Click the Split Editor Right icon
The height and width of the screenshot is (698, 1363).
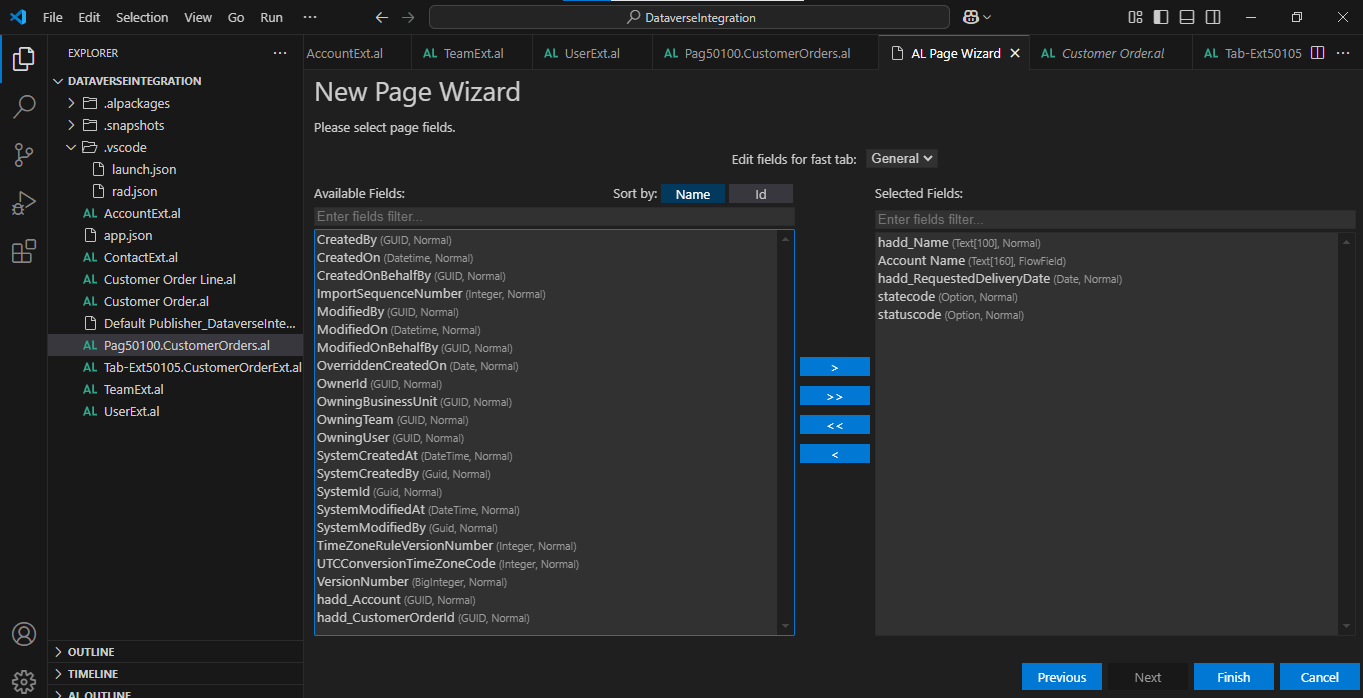click(1317, 53)
